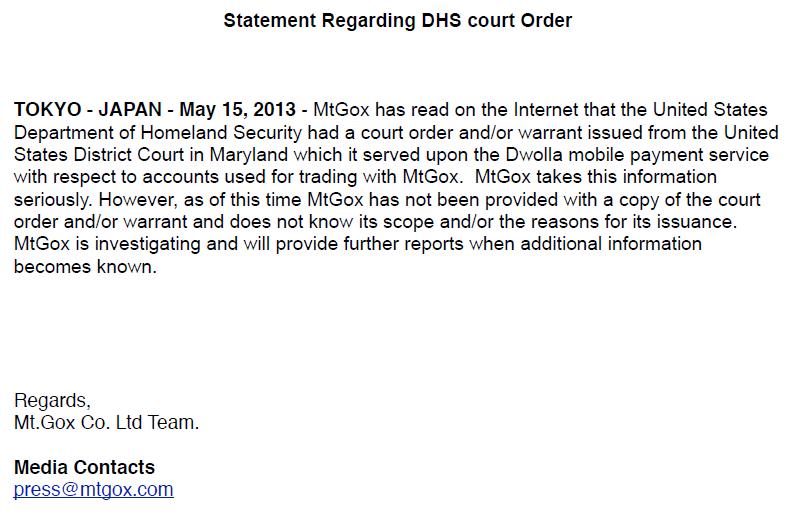Click the 'Statement Regarding DHS court Order' title

(397, 20)
